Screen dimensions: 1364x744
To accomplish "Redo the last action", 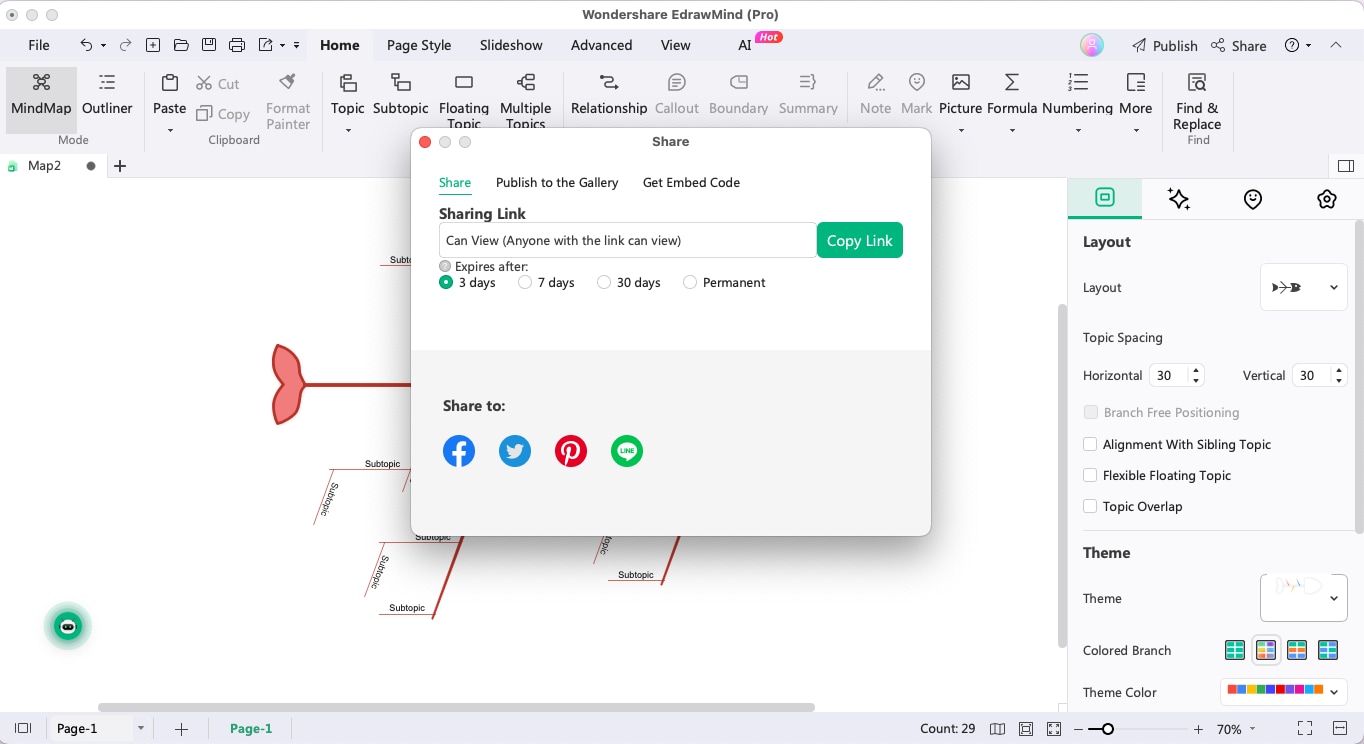I will click(x=125, y=45).
